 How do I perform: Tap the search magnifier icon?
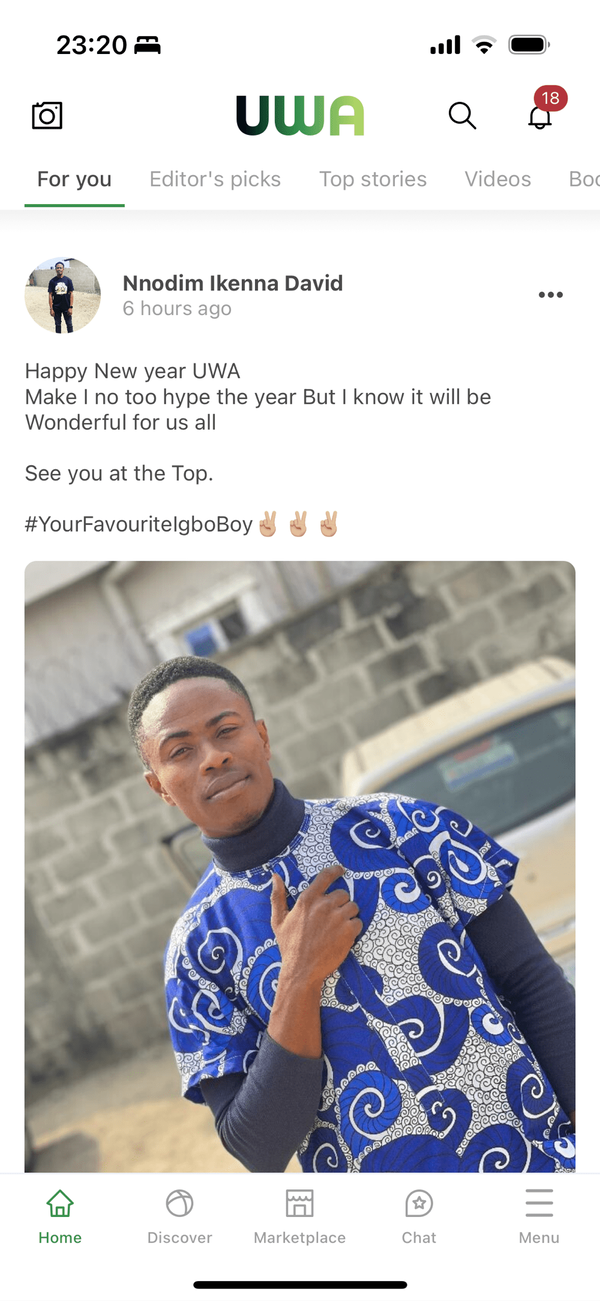(x=462, y=116)
